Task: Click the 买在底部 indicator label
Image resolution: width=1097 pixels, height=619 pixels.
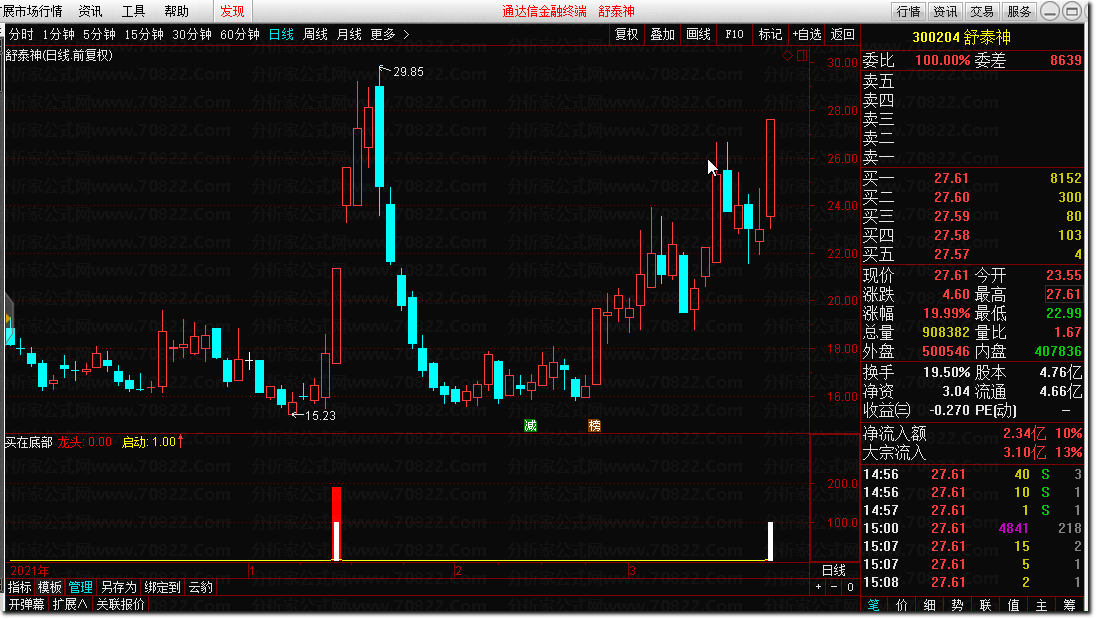Action: (x=29, y=442)
